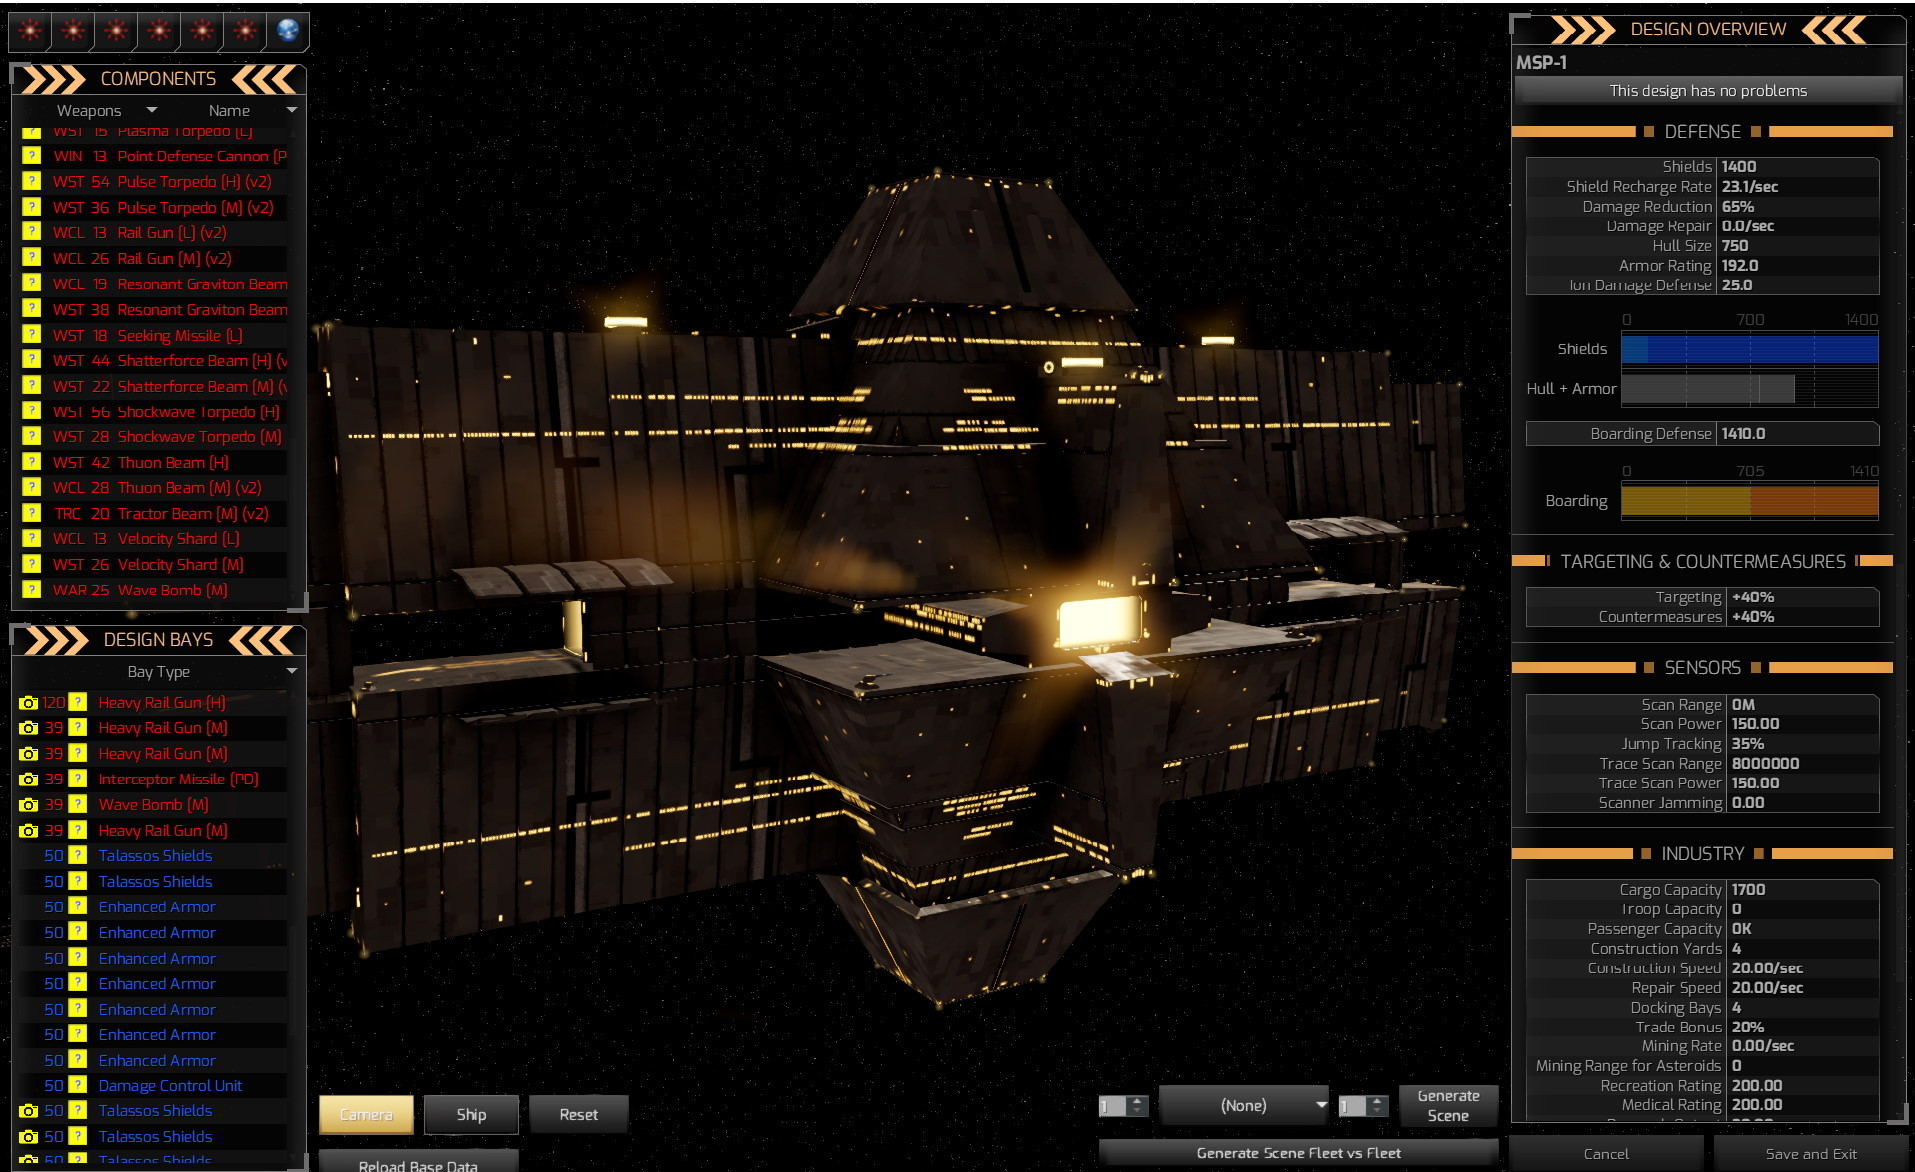Click the Shields strength bar
The width and height of the screenshot is (1915, 1172).
tap(1749, 349)
